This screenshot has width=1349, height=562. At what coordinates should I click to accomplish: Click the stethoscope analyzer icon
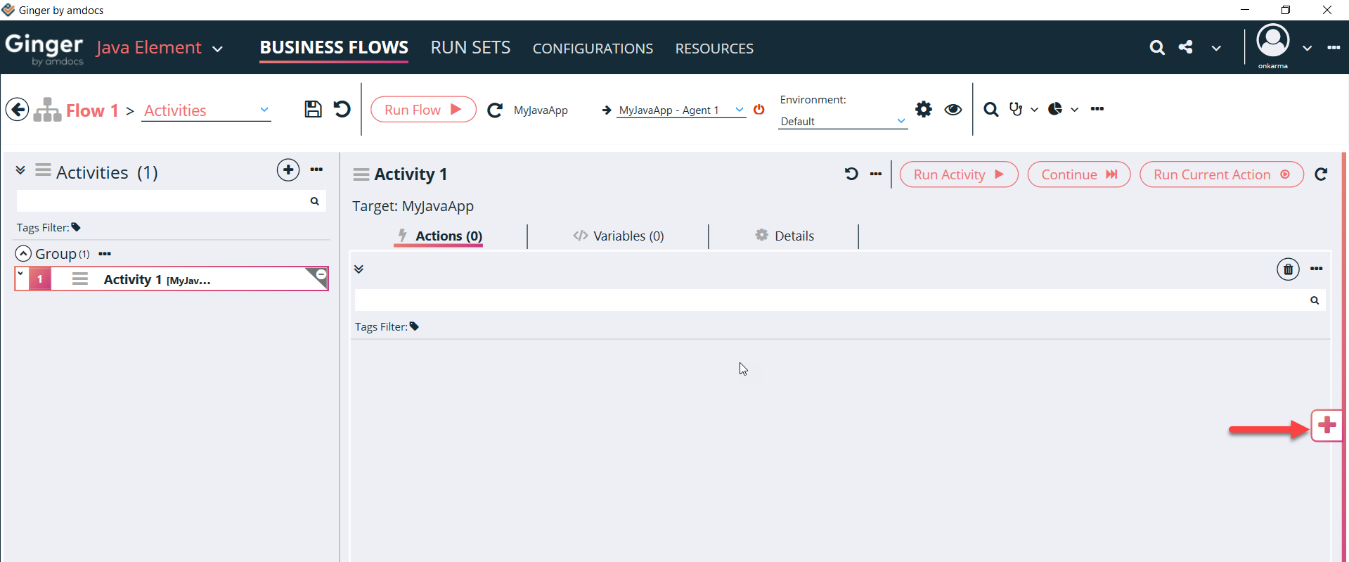coord(1016,109)
